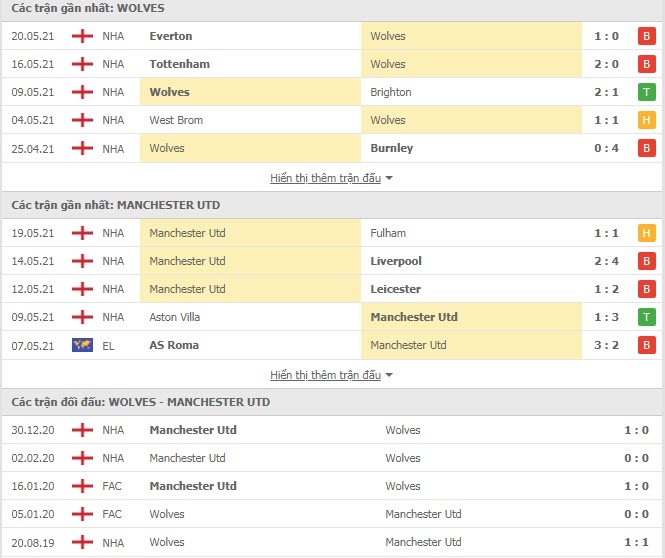Expand more Manchester Utd matches link
Viewport: 665px width, 558px height.
[325, 375]
